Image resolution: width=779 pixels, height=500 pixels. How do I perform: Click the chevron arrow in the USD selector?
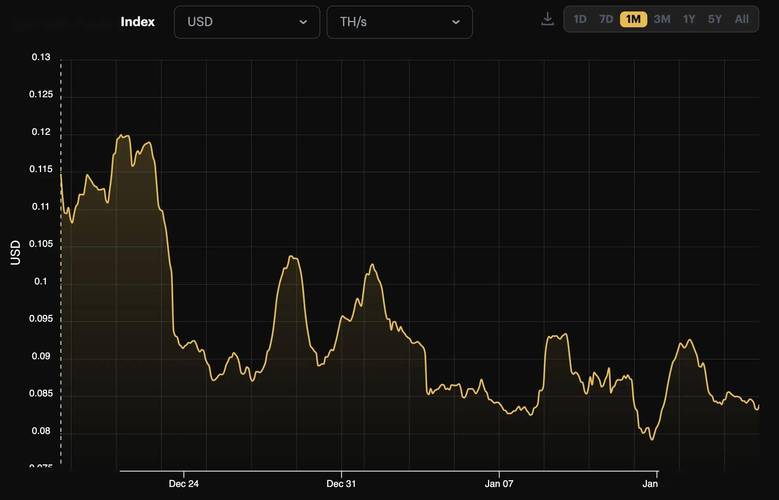(303, 22)
